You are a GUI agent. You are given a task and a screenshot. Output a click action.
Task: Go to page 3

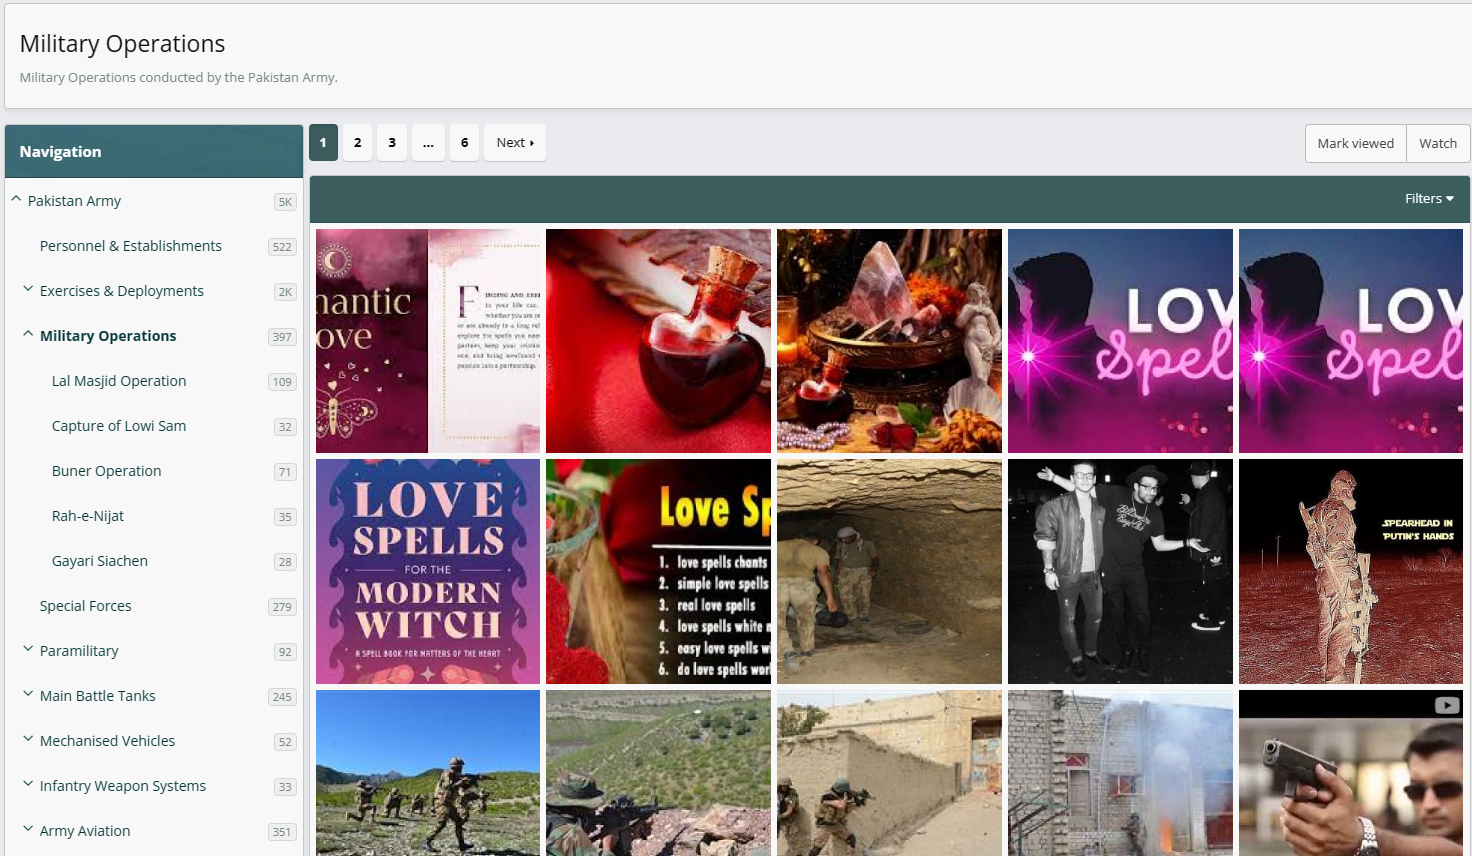tap(392, 143)
